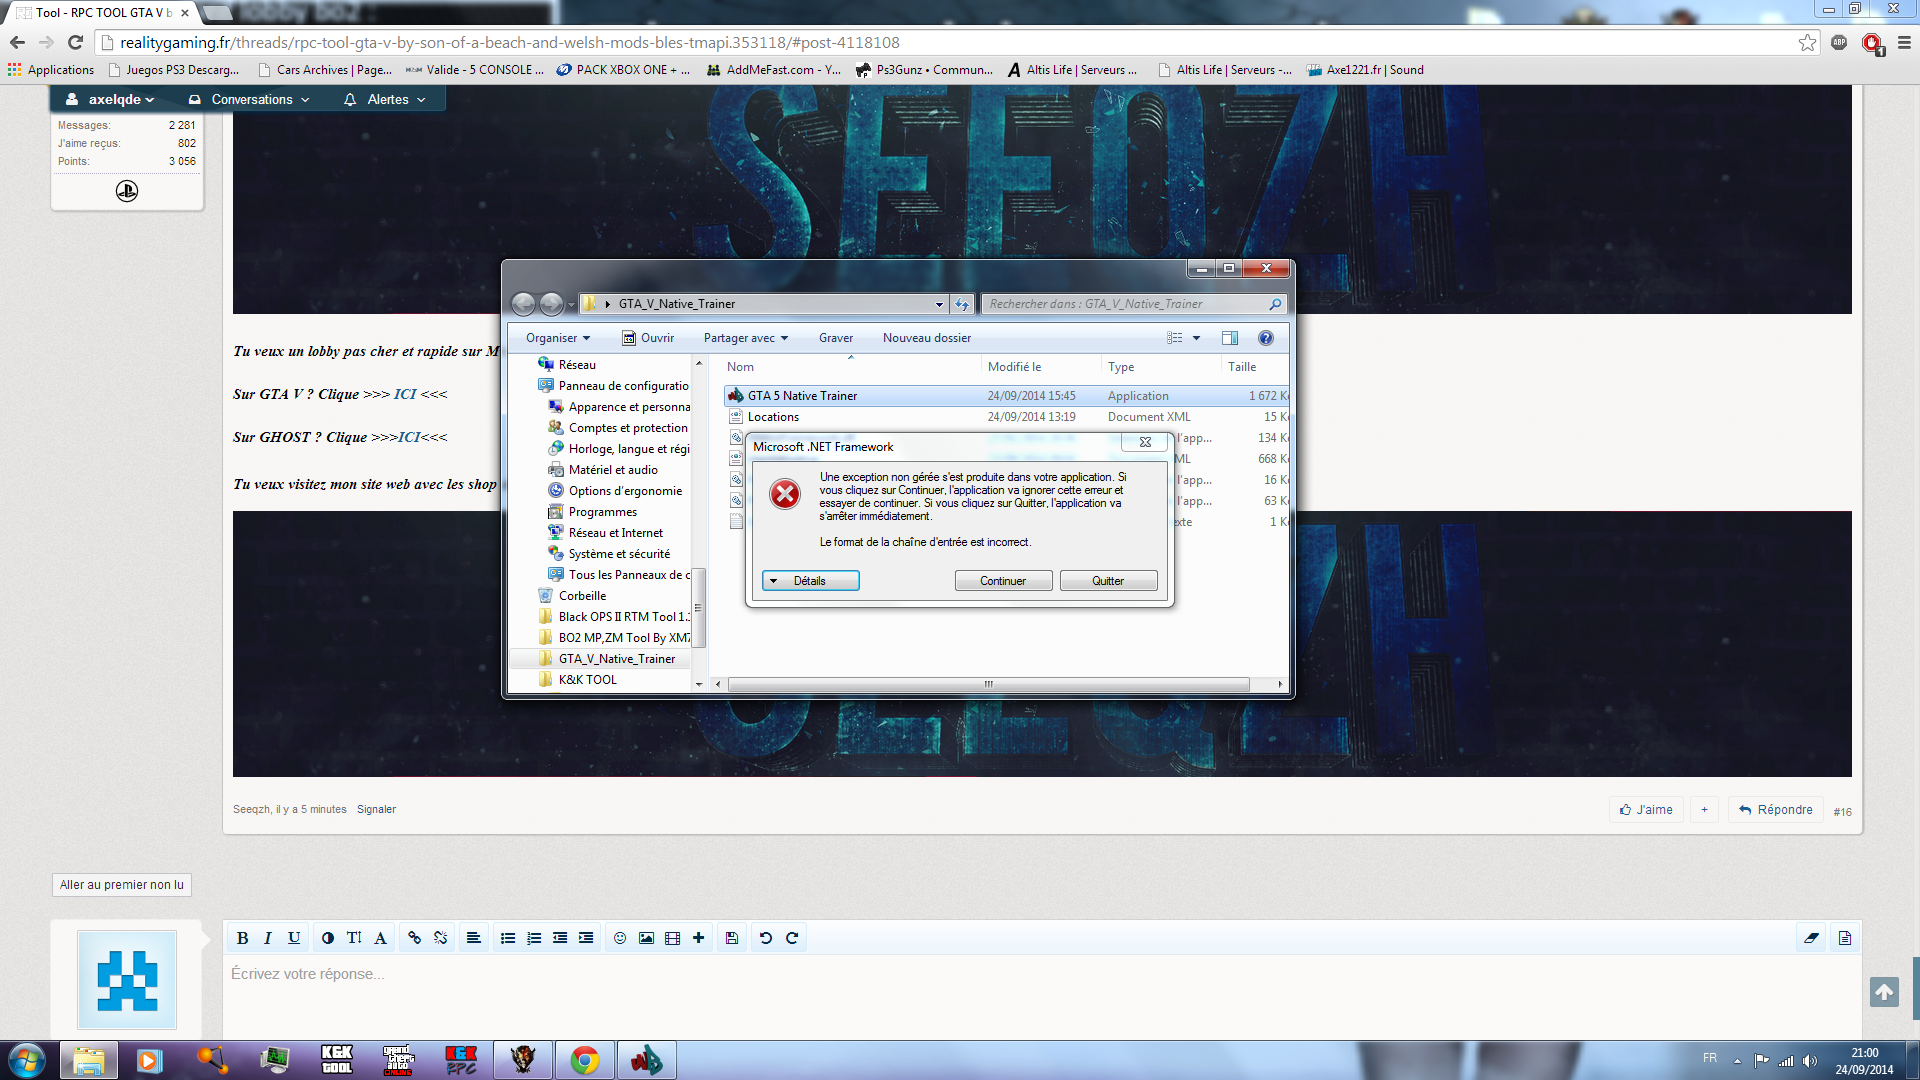The height and width of the screenshot is (1080, 1920).
Task: Sort files by Type column
Action: pyautogui.click(x=1161, y=367)
